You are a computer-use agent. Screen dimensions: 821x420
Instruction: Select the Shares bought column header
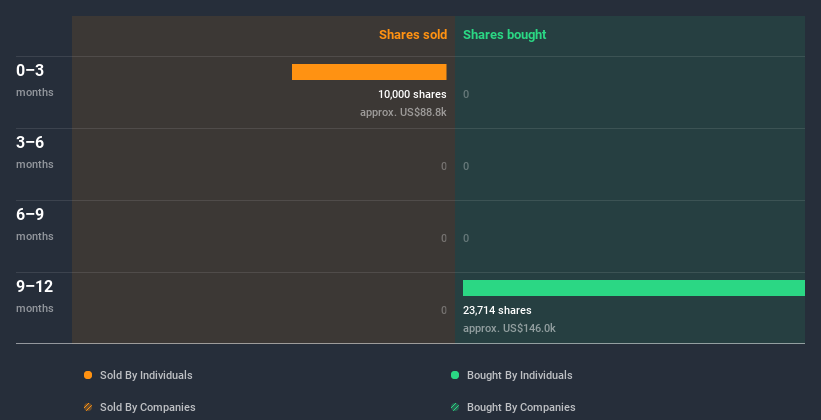tap(504, 35)
